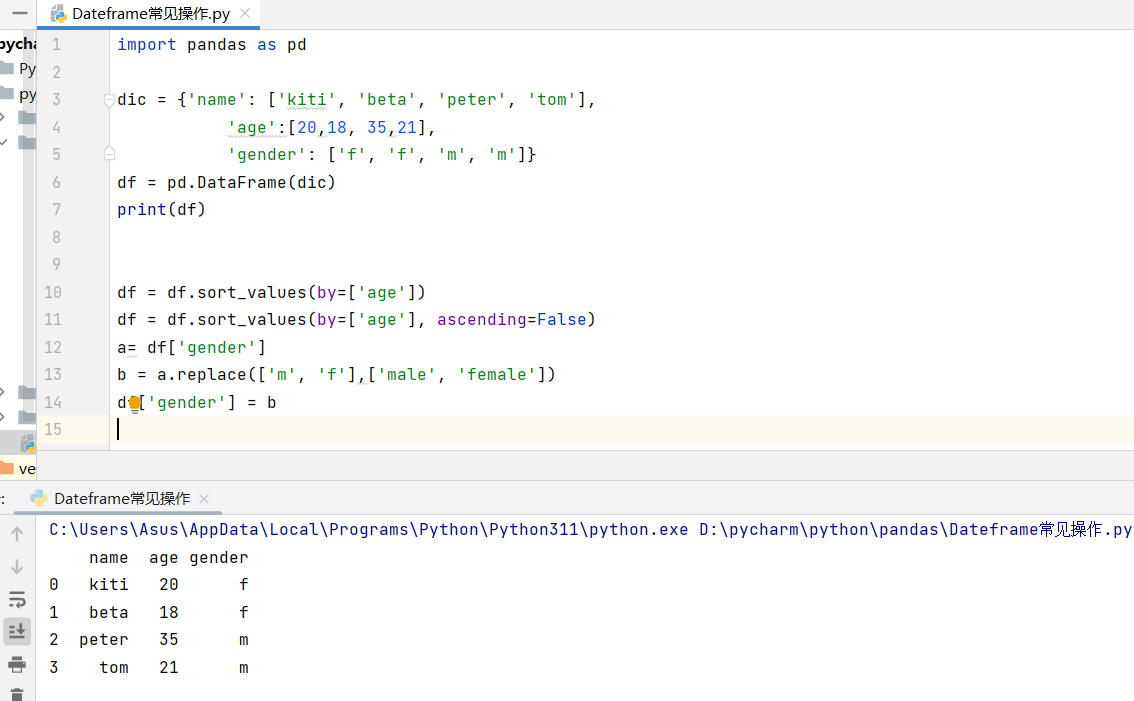Click the print output icon
1134x701 pixels.
click(x=17, y=664)
